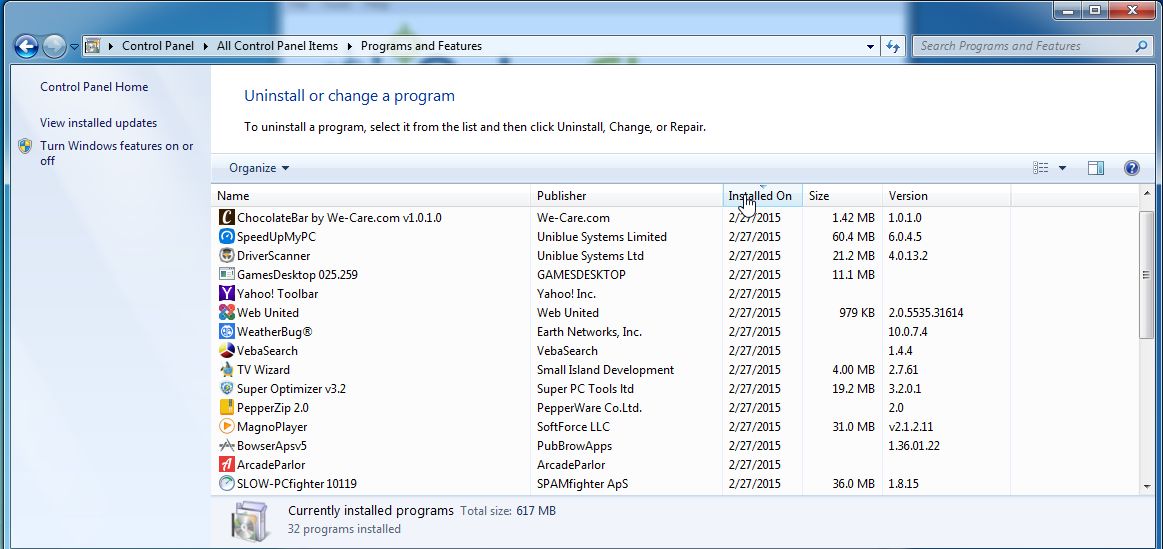Click the SpeedUpMyPC program icon
Image resolution: width=1163 pixels, height=549 pixels.
pyautogui.click(x=227, y=237)
